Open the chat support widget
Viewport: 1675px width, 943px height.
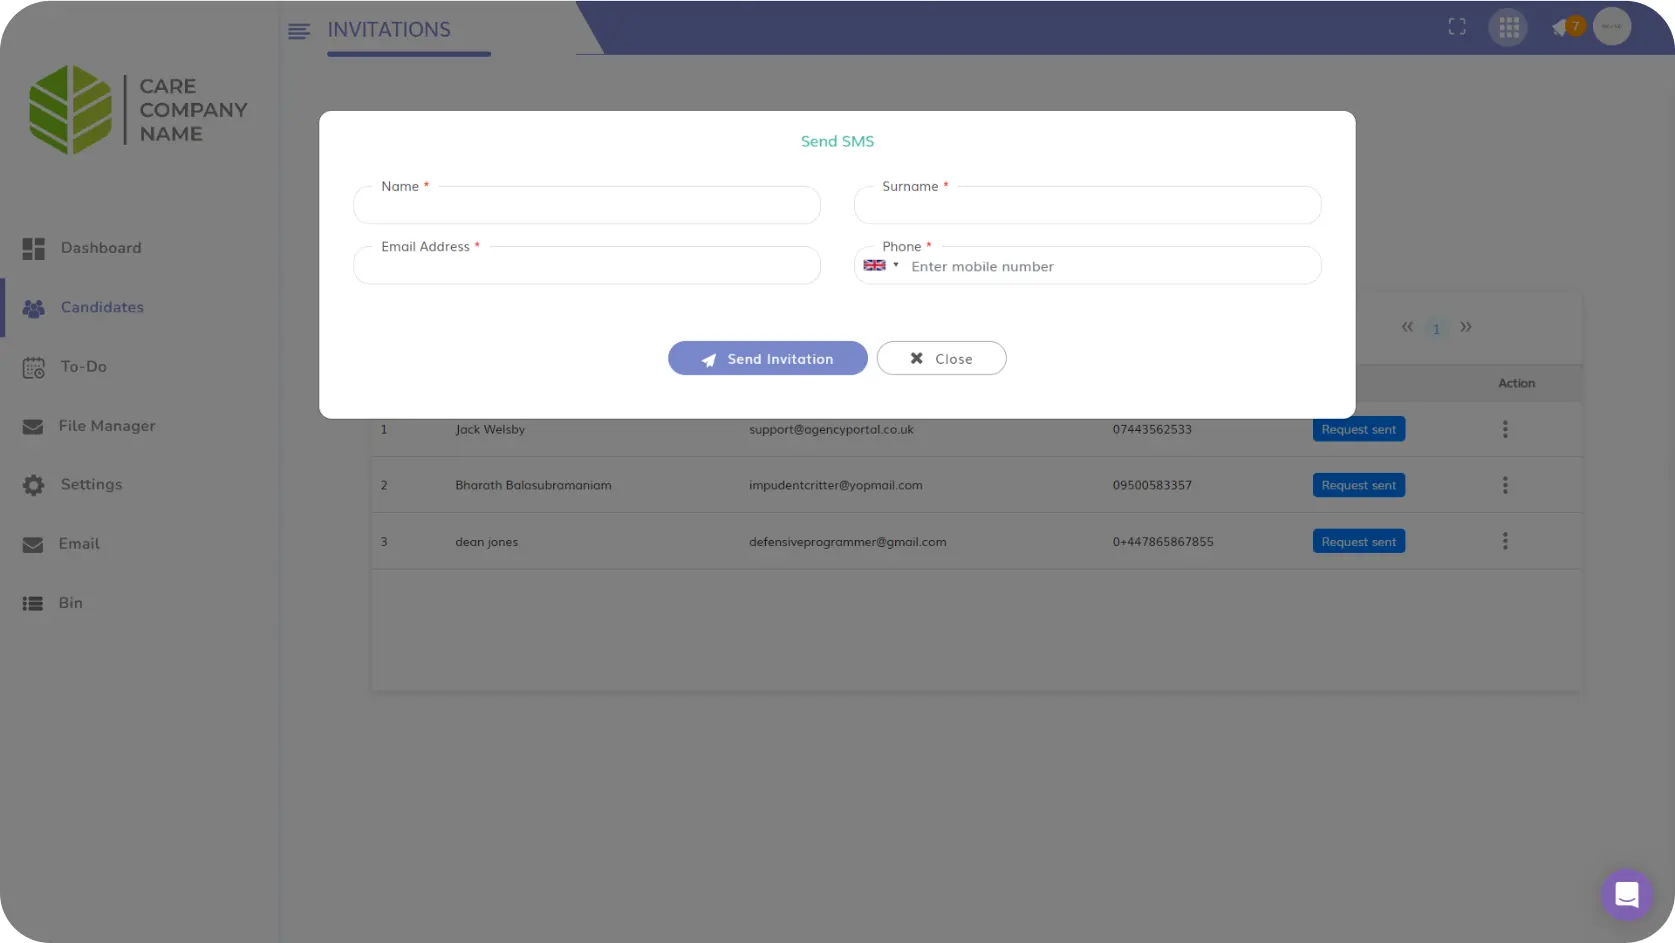(1626, 894)
